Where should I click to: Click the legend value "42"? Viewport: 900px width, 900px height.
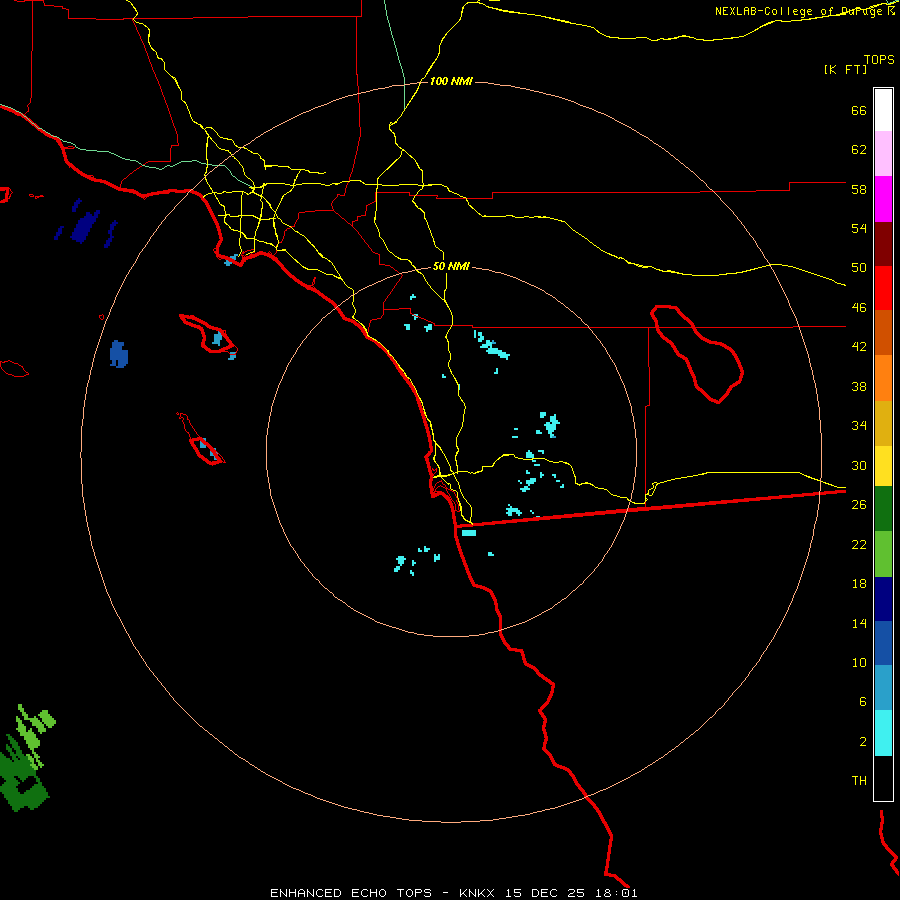[x=859, y=347]
